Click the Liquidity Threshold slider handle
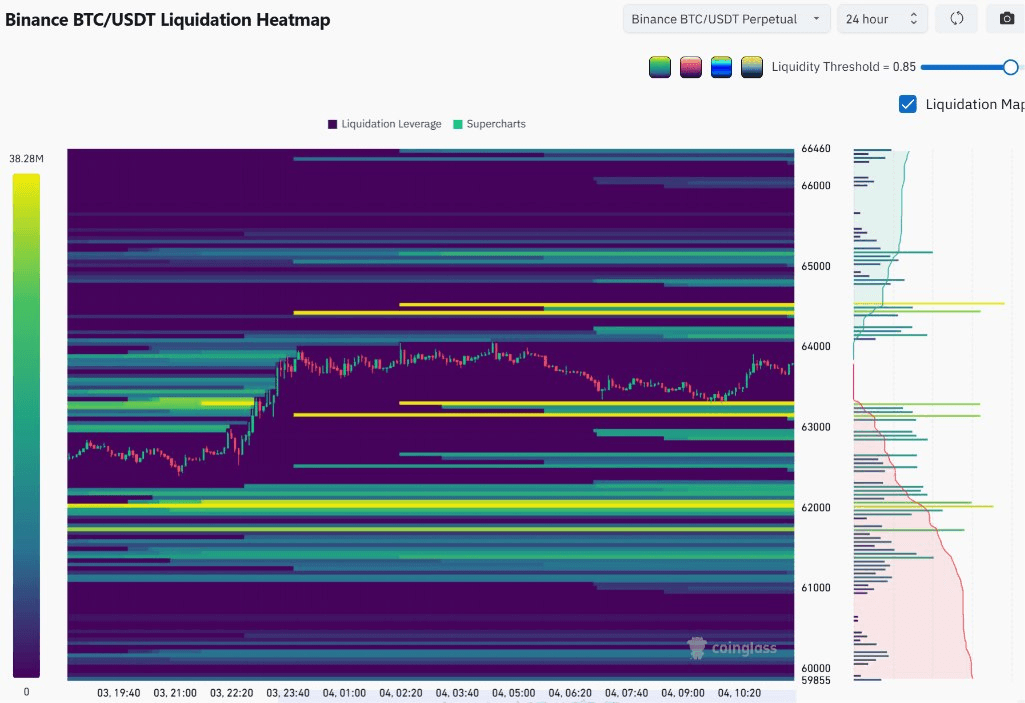 [1010, 67]
